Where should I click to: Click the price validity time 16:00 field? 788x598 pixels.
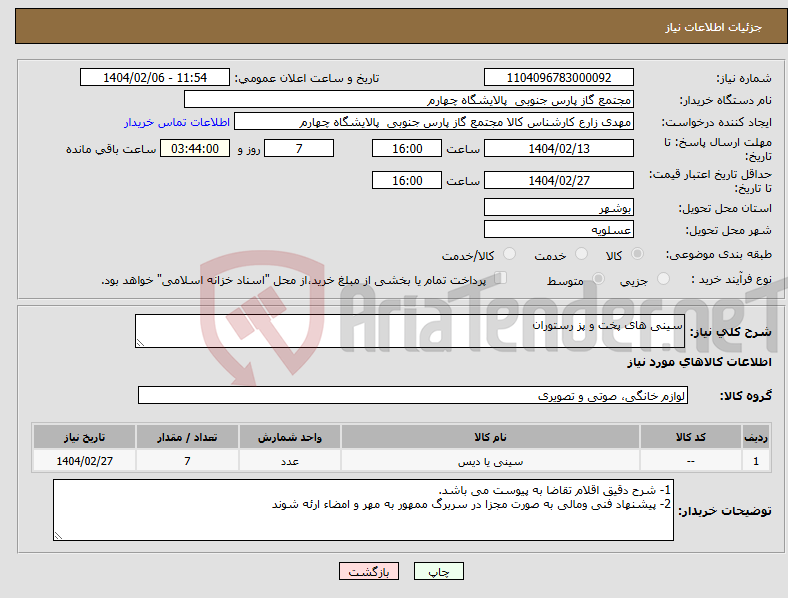pos(407,180)
